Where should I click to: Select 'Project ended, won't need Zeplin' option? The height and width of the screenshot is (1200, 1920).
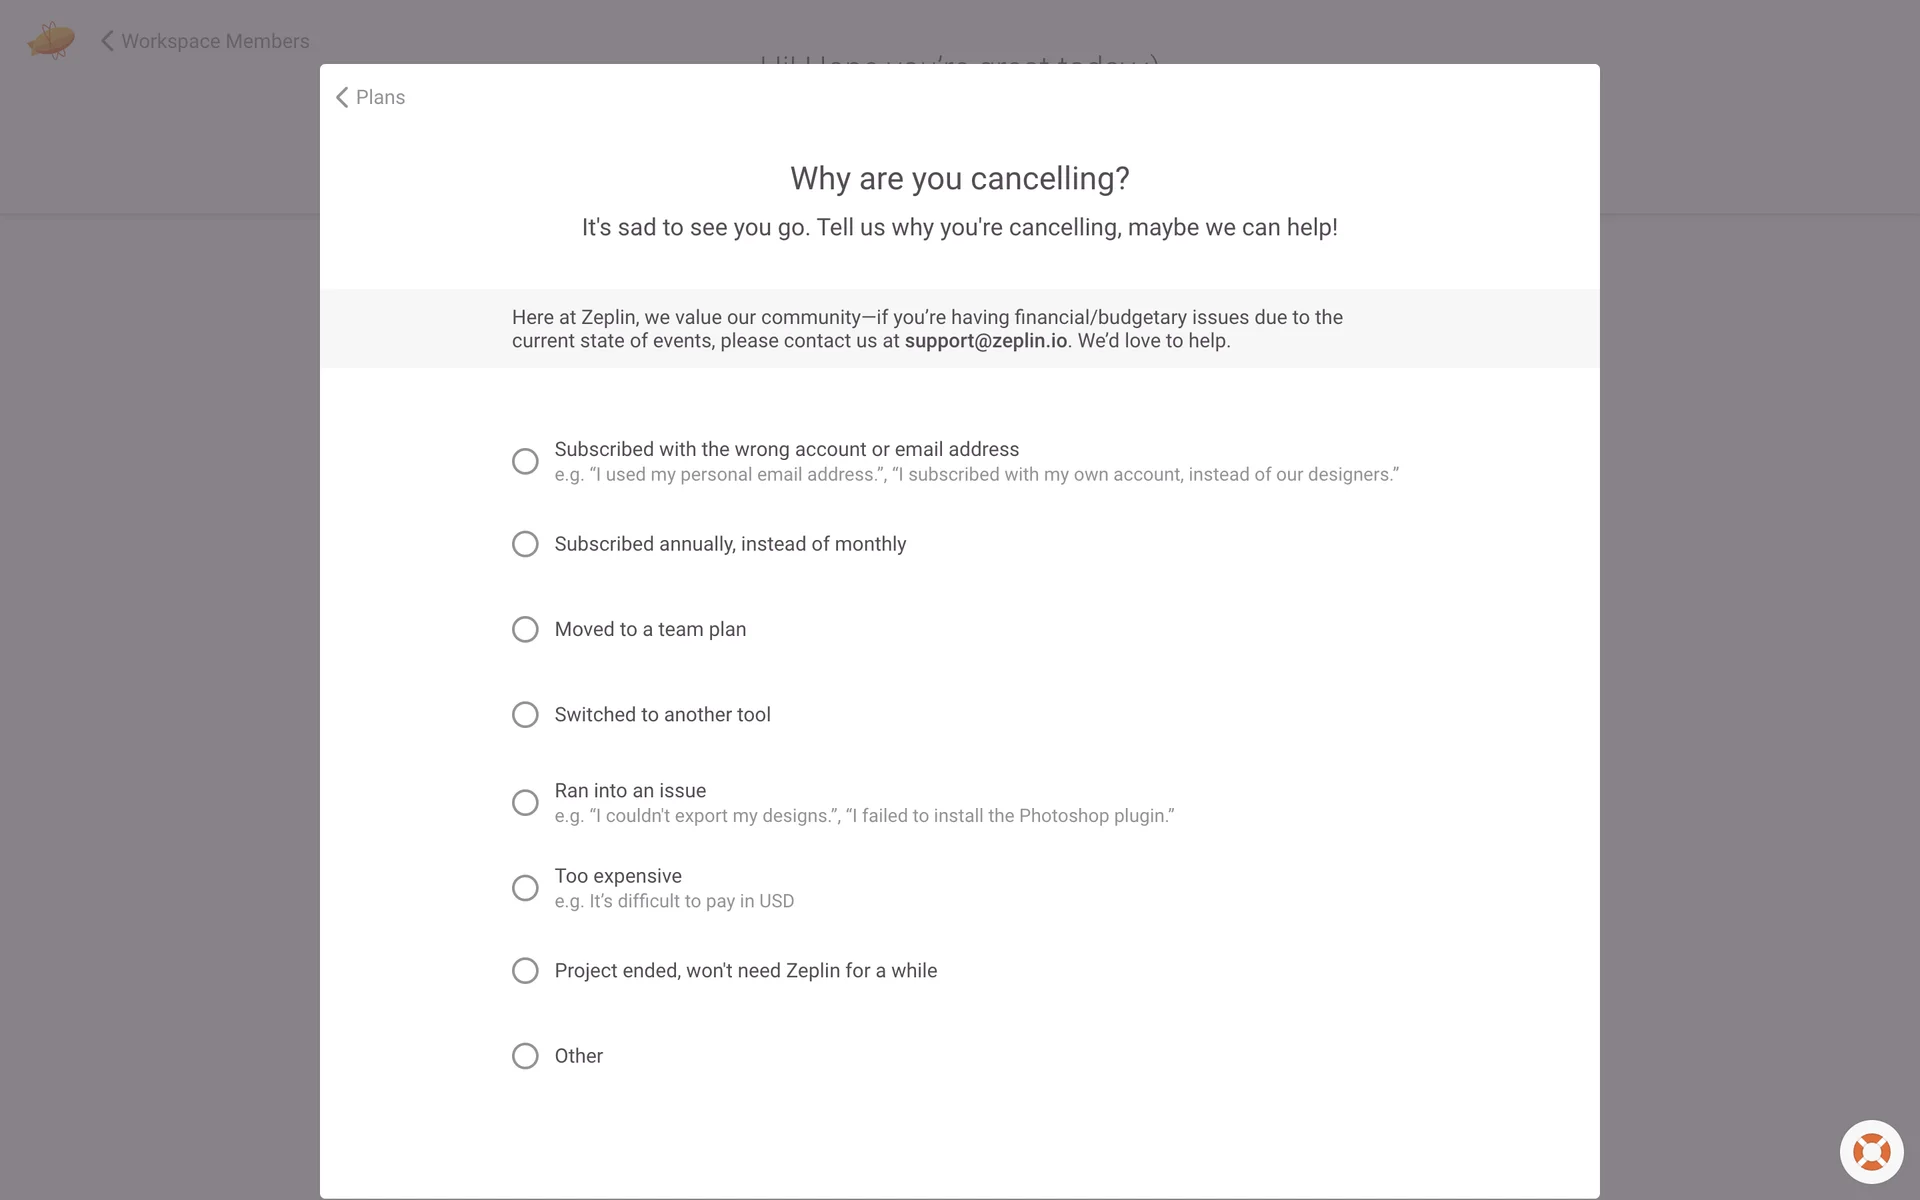(525, 971)
